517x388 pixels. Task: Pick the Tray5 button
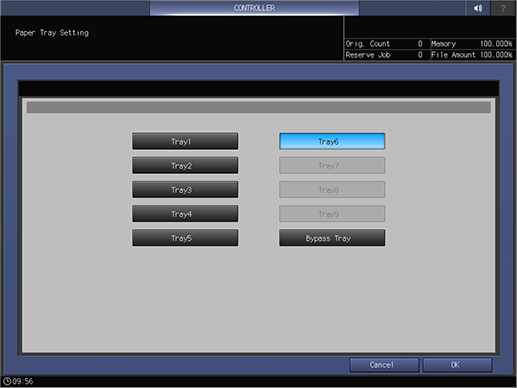pos(185,238)
